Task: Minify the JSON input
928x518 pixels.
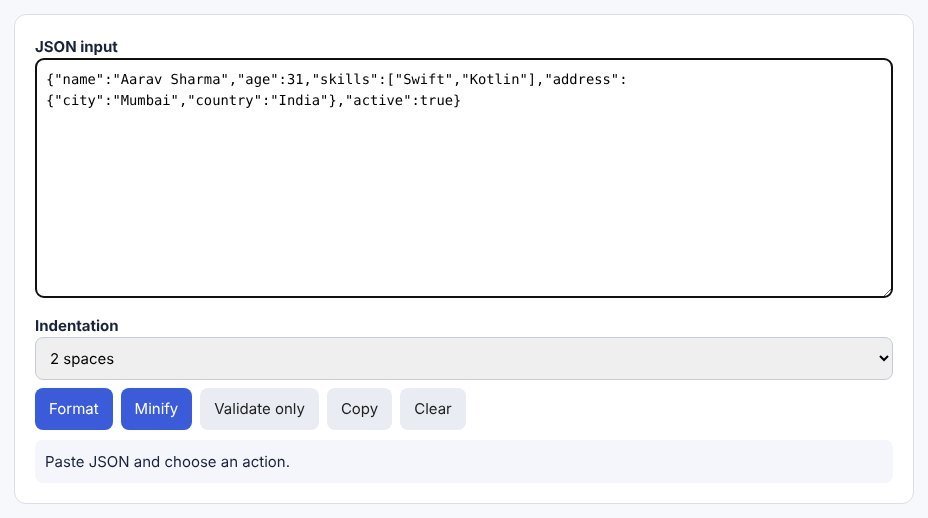Action: click(x=156, y=409)
